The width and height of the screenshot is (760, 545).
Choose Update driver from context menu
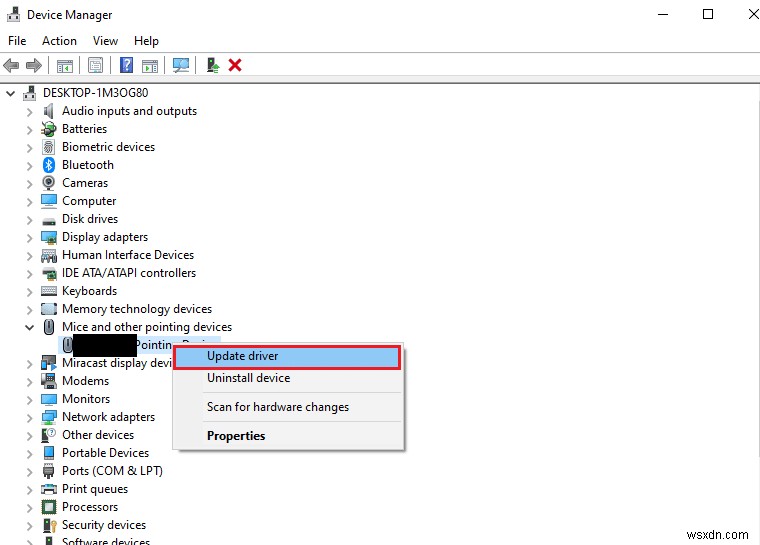287,356
